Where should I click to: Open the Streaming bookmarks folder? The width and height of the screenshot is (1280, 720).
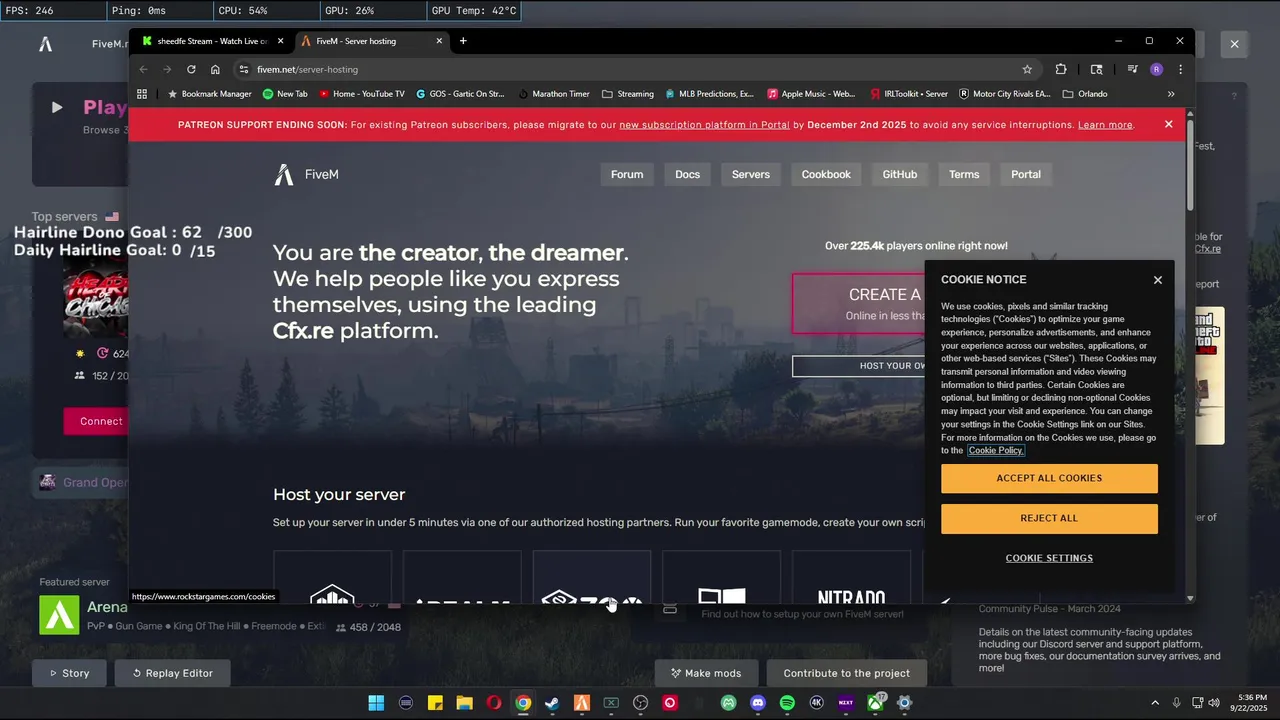628,94
